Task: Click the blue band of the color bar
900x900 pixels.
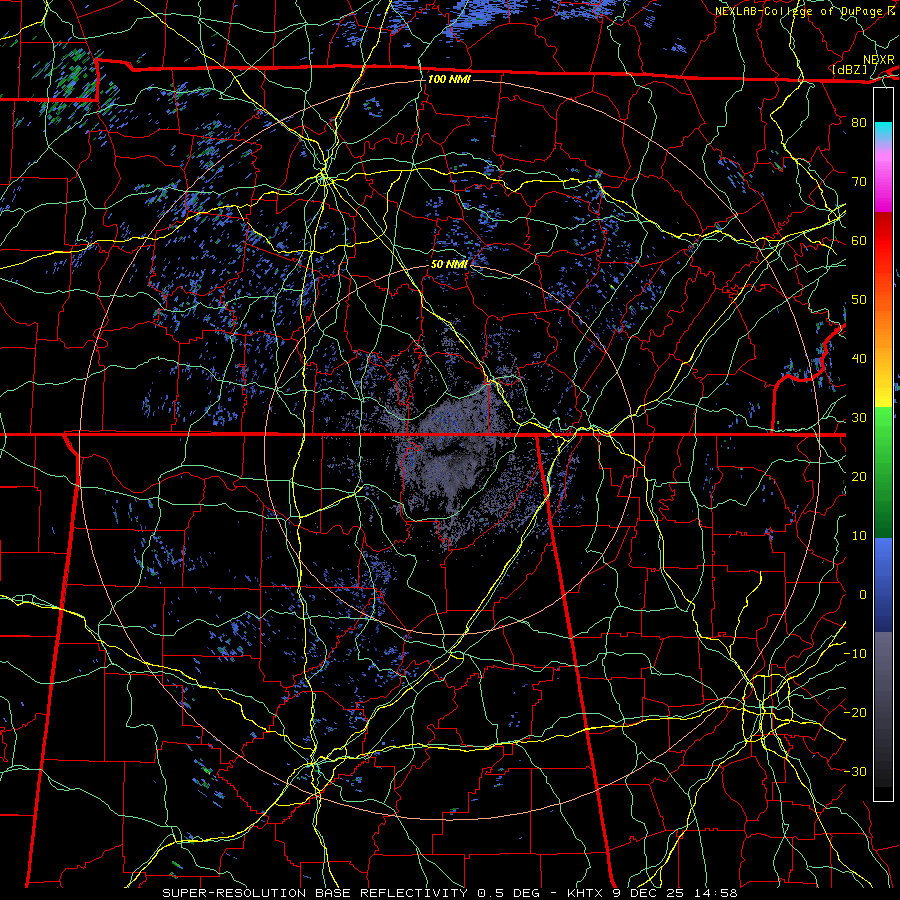Action: coord(883,584)
